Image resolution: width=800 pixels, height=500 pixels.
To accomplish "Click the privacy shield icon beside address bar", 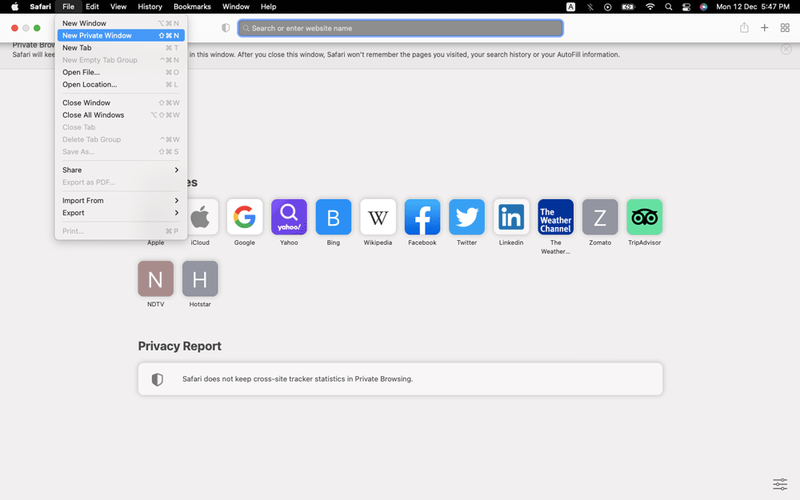I will pyautogui.click(x=225, y=28).
